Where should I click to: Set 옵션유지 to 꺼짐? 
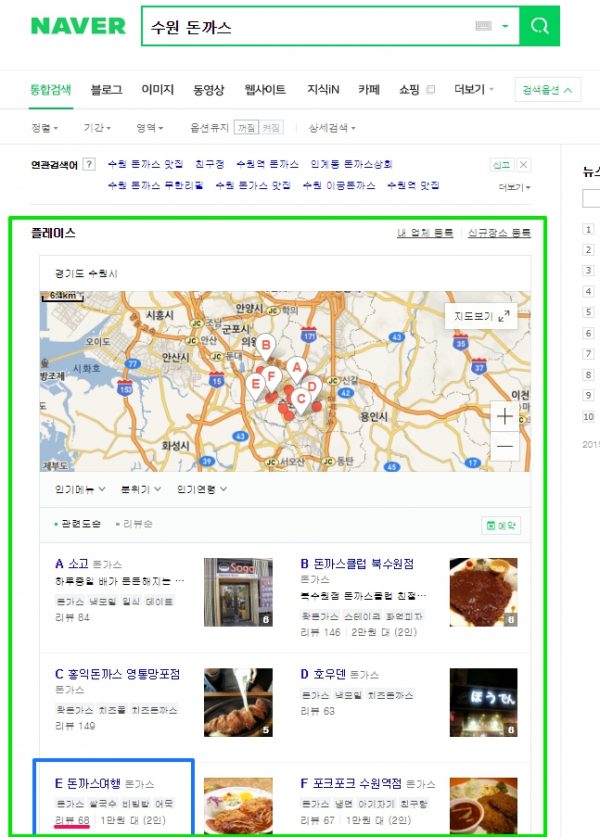[246, 128]
